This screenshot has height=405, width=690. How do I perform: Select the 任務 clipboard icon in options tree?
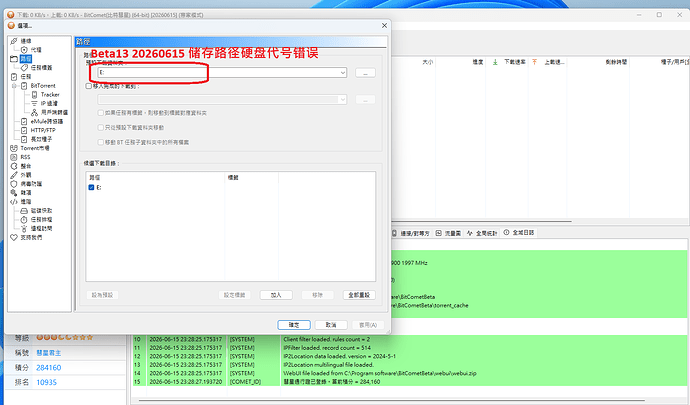click(14, 77)
